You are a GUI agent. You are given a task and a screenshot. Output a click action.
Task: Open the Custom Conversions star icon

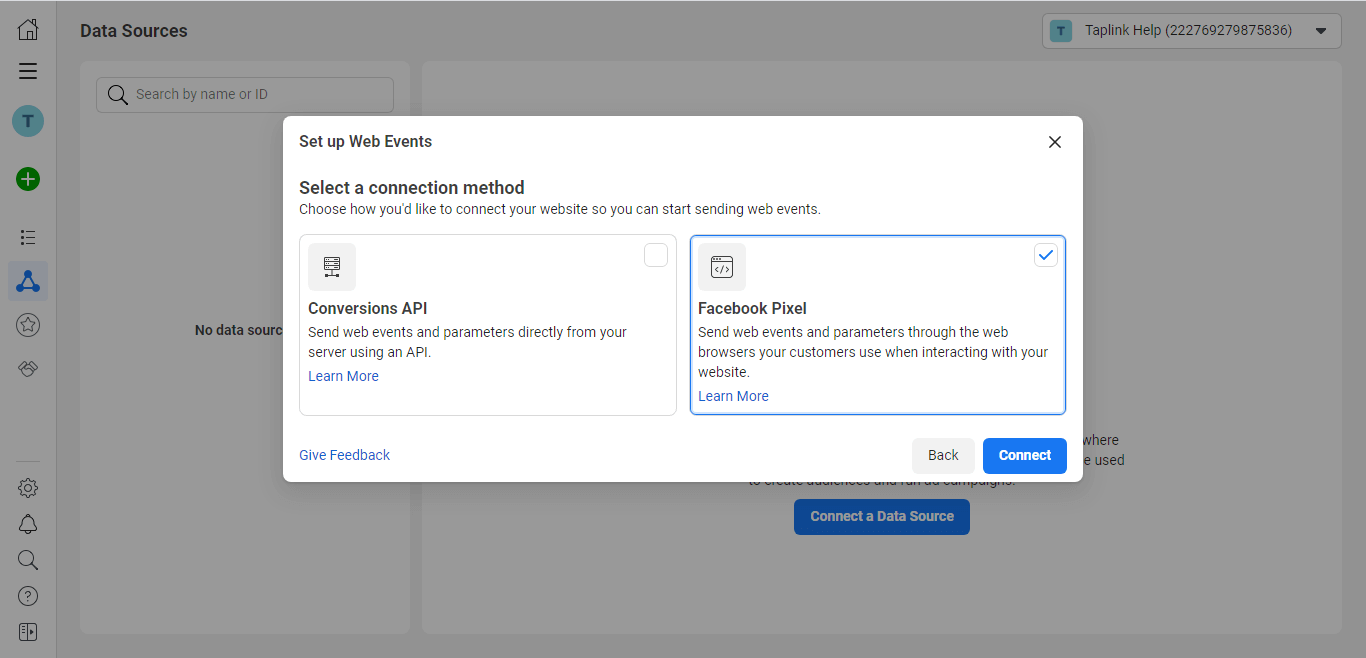click(28, 325)
